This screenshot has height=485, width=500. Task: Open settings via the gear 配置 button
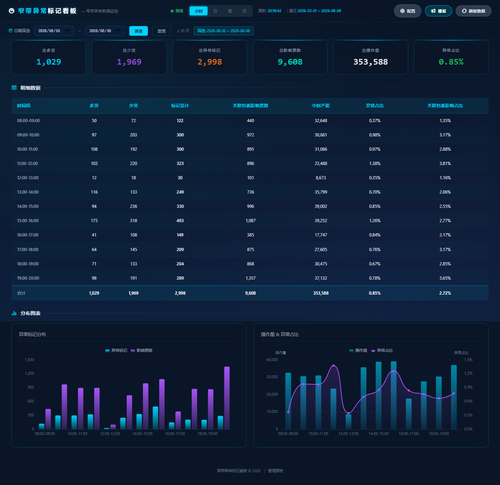click(x=407, y=11)
